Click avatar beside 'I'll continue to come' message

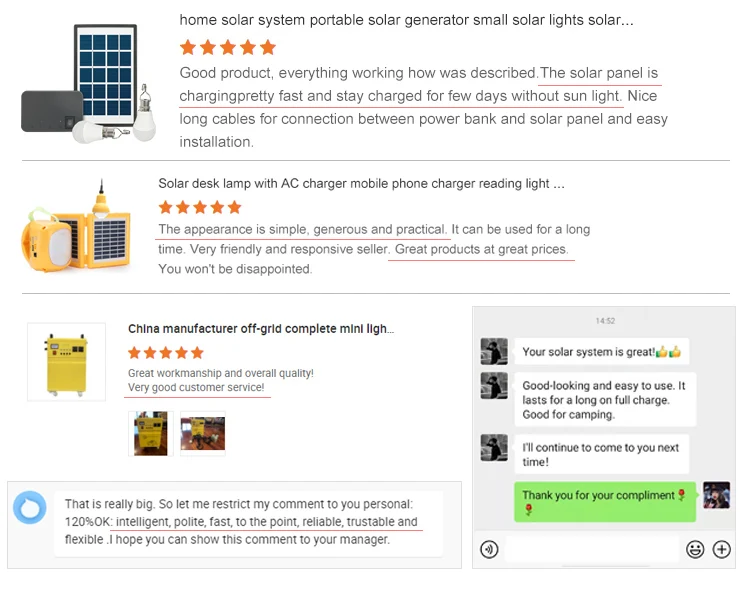tap(492, 448)
